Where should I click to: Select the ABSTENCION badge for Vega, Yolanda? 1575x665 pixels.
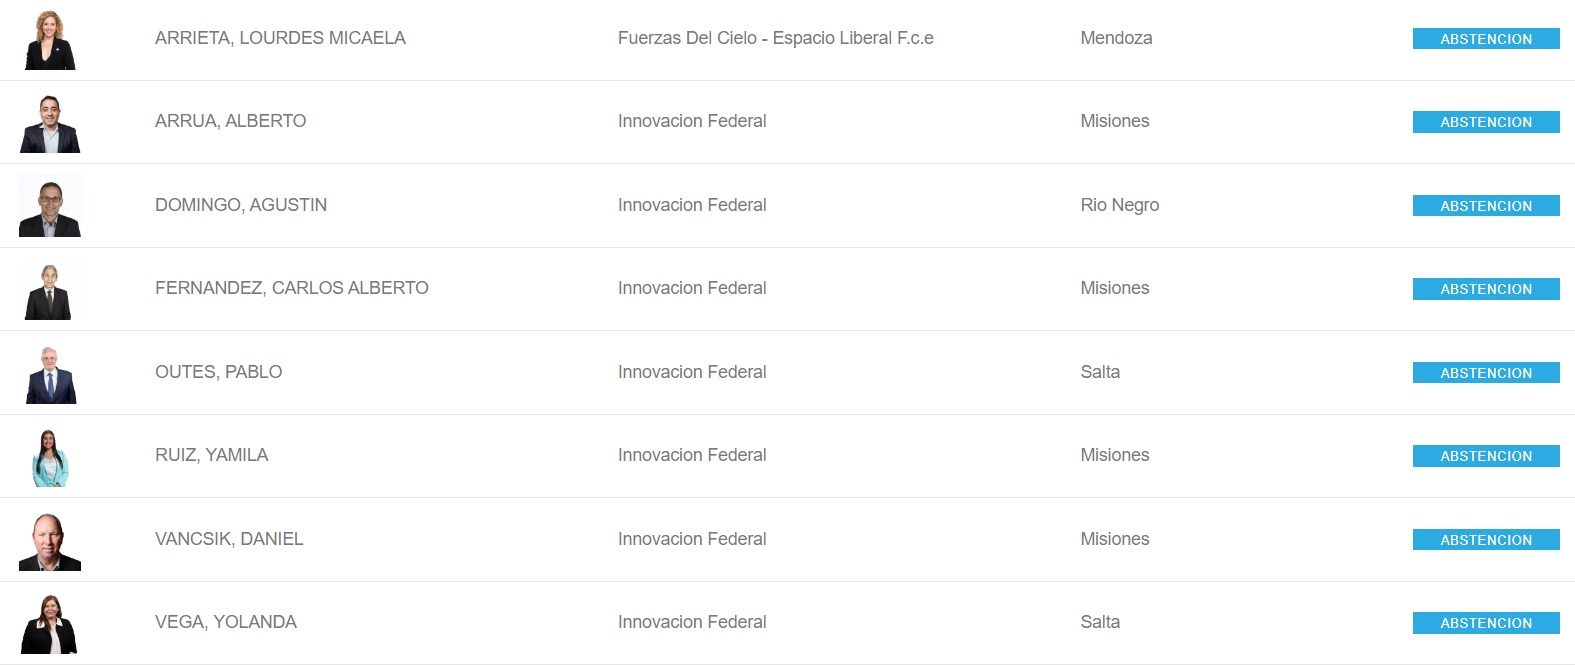1486,623
